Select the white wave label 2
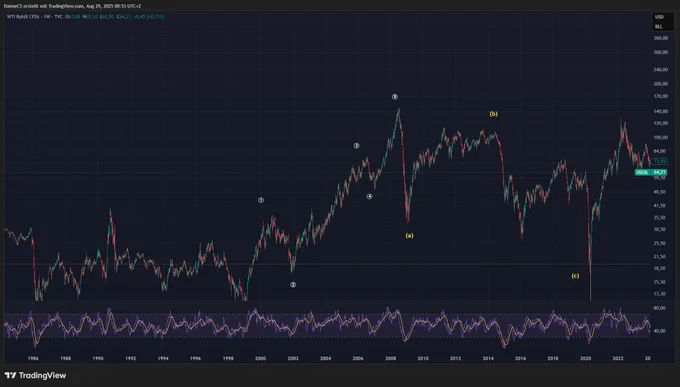This screenshot has height=387, width=680. click(x=293, y=285)
